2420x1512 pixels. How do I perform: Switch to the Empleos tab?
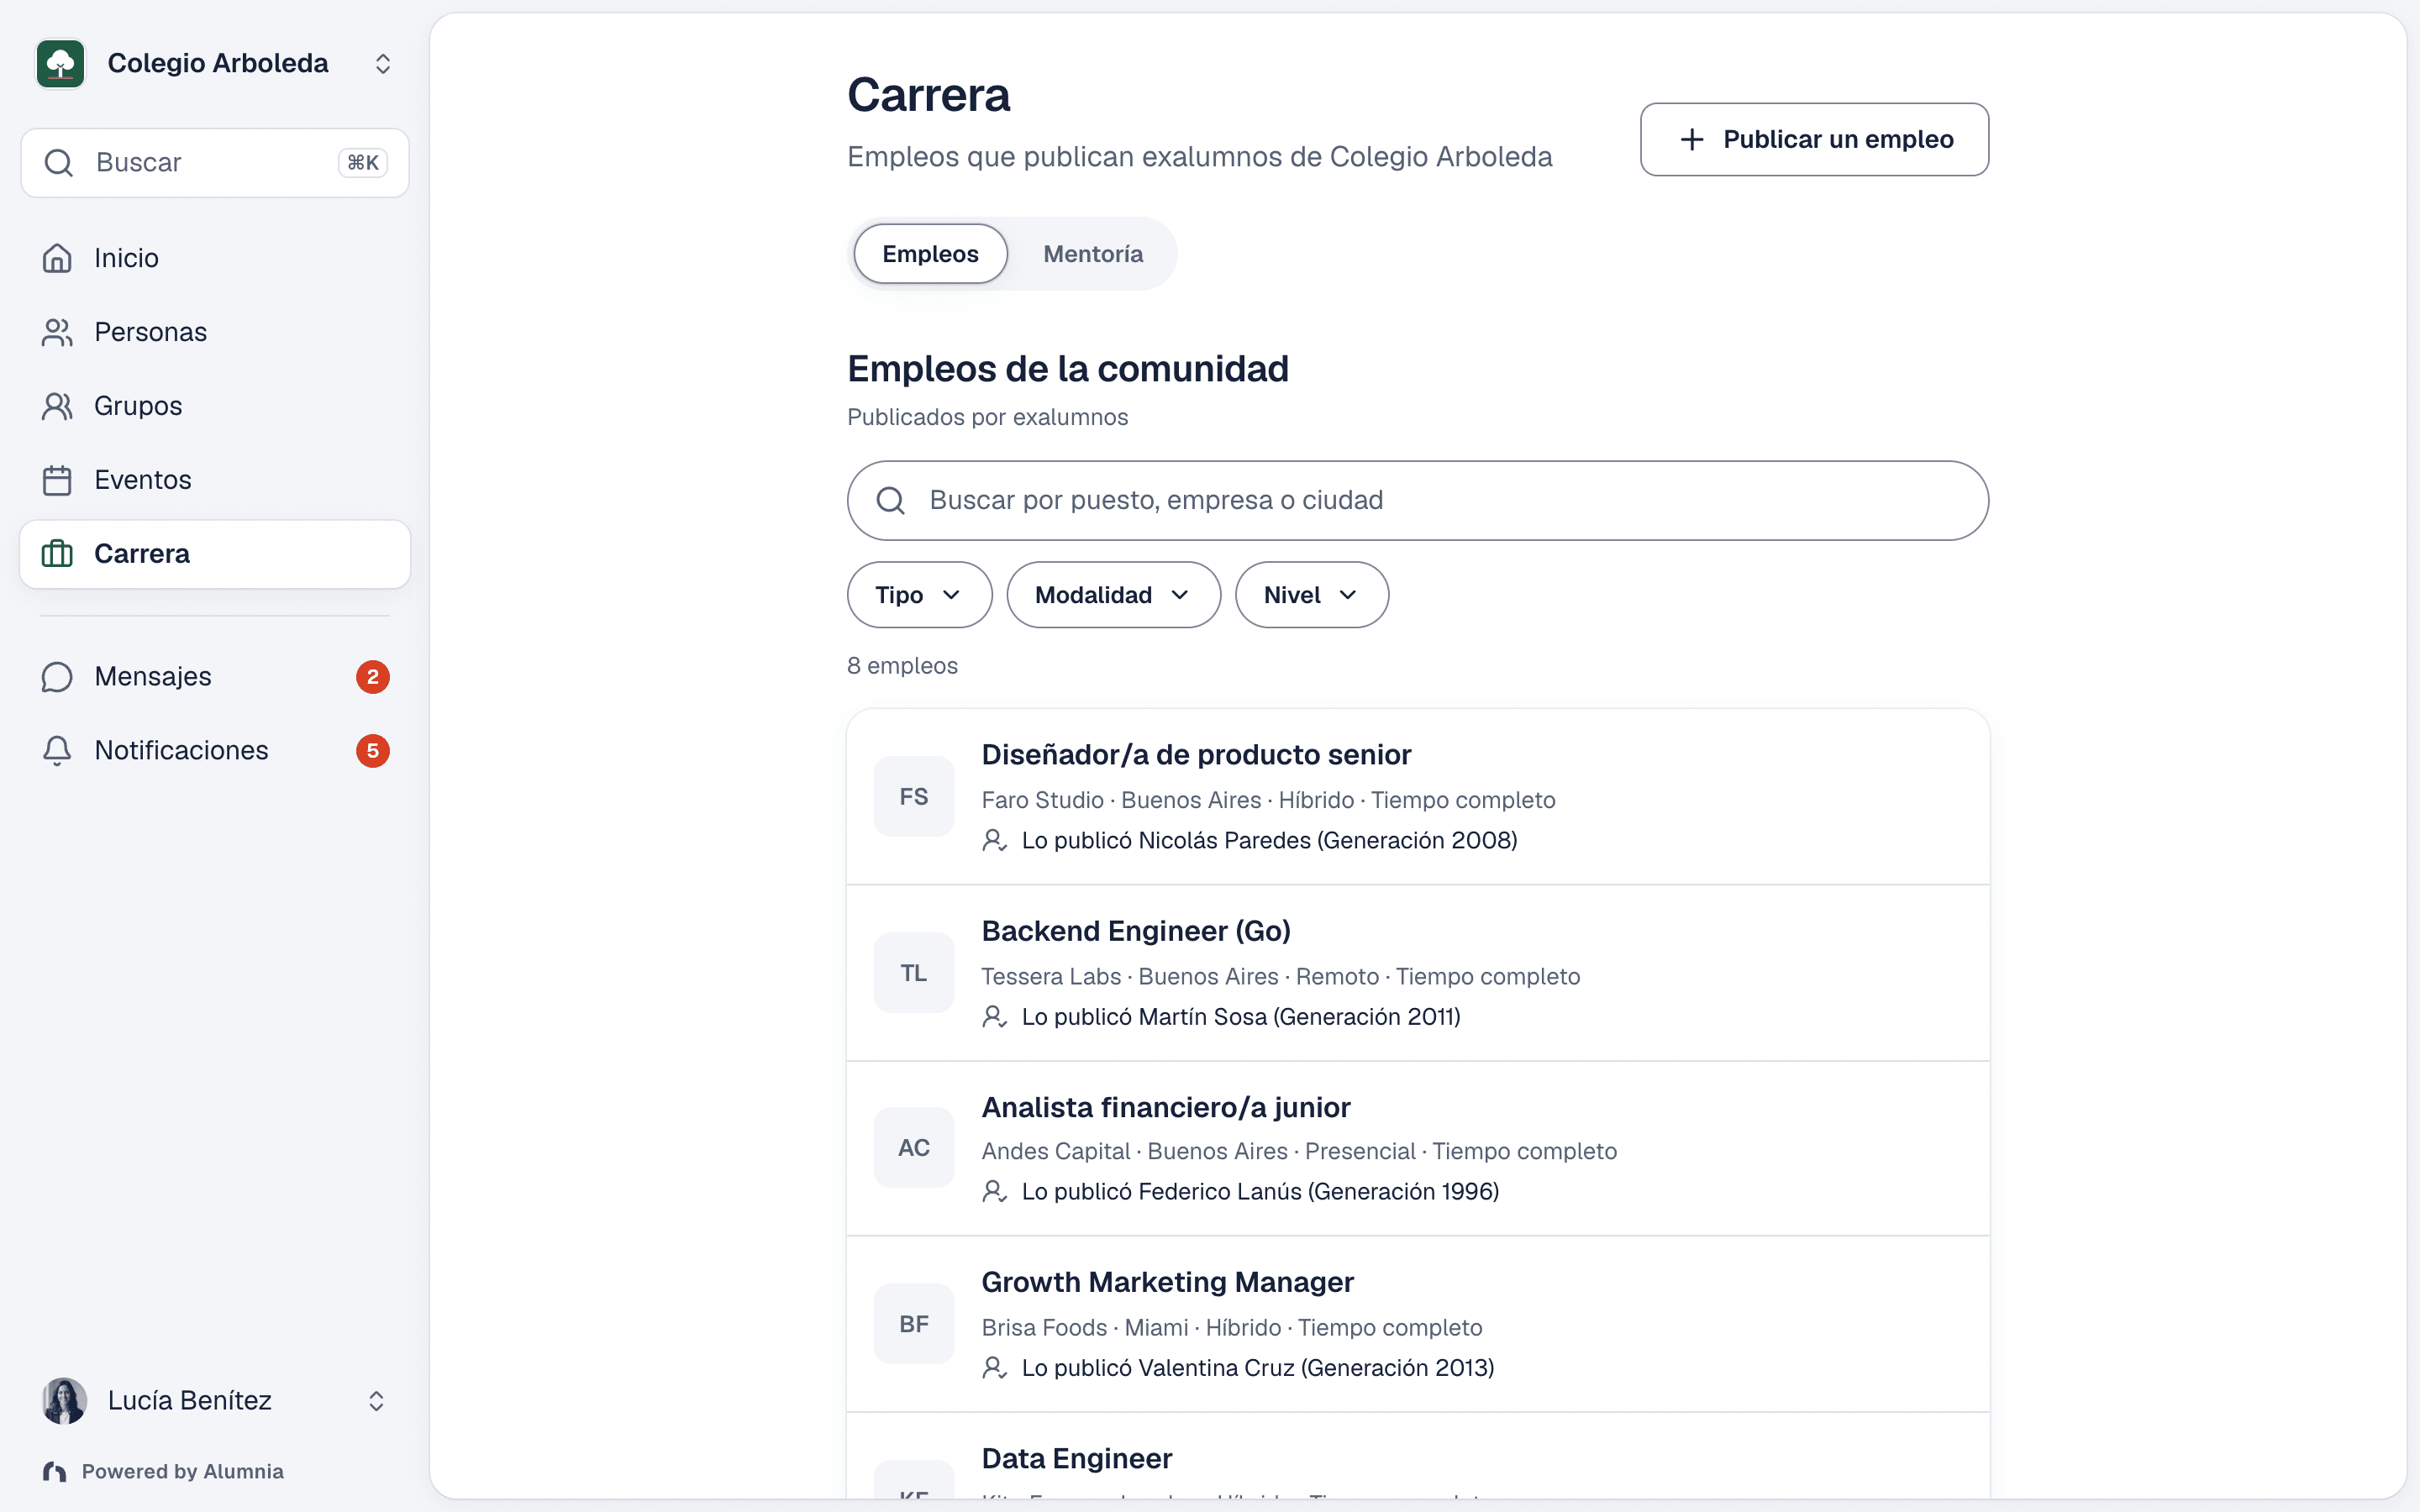point(930,254)
